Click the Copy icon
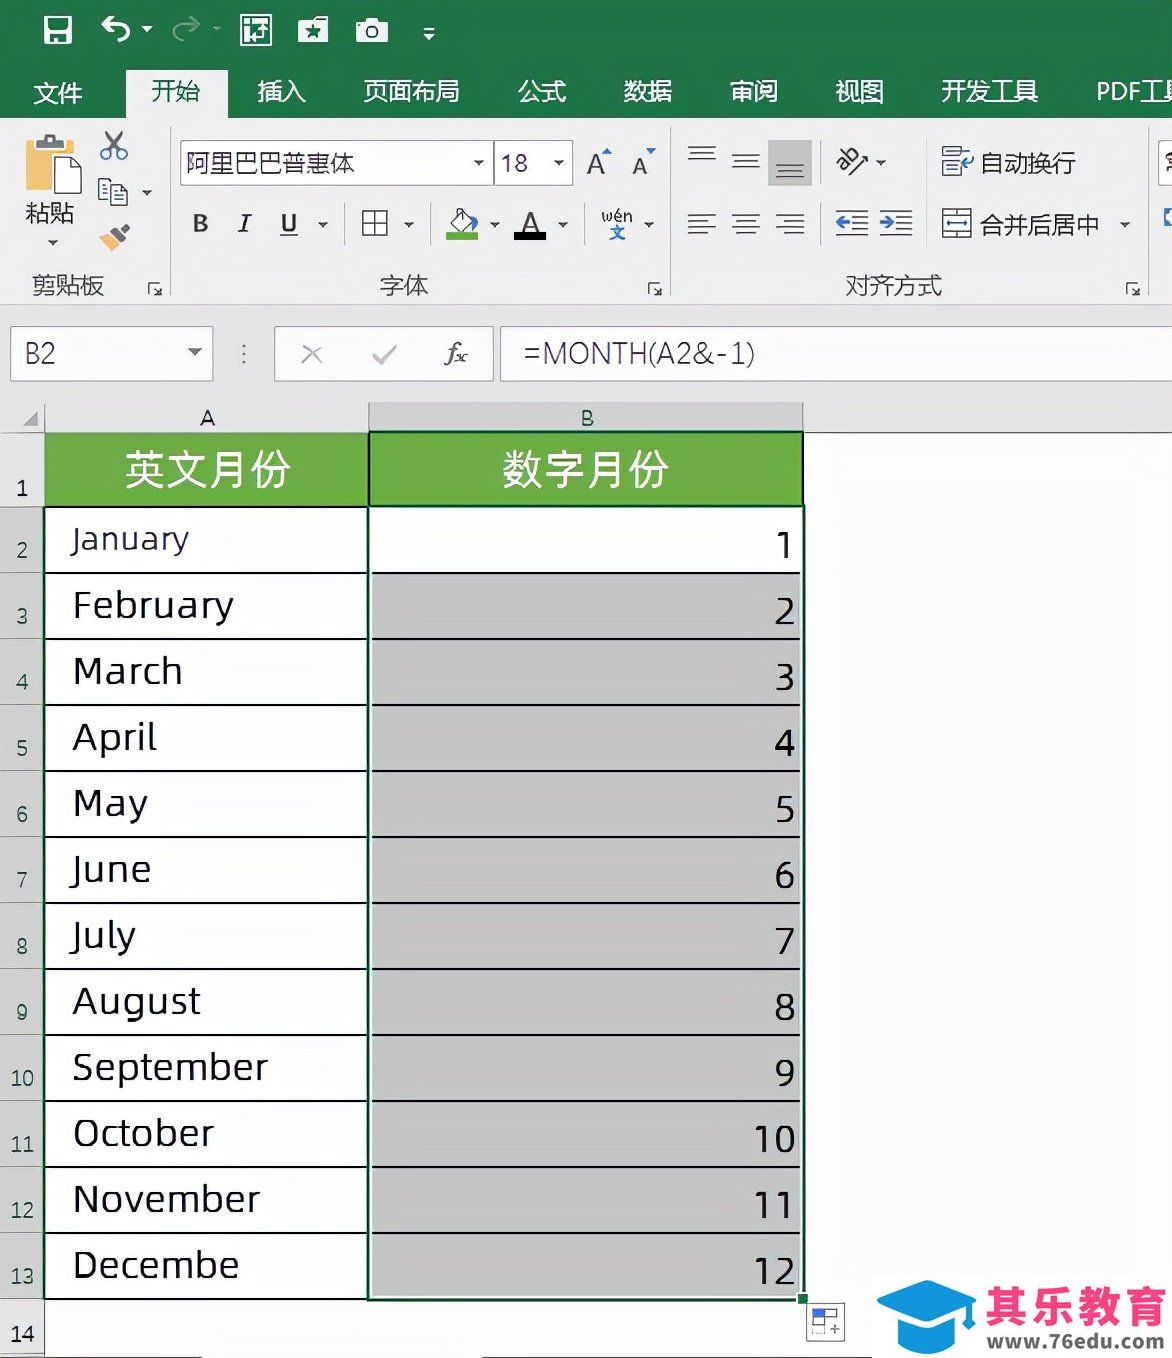Screen dimensions: 1172x1358 click(113, 191)
